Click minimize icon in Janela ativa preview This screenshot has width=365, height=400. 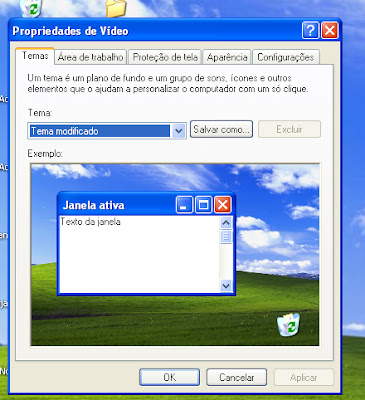click(x=184, y=204)
